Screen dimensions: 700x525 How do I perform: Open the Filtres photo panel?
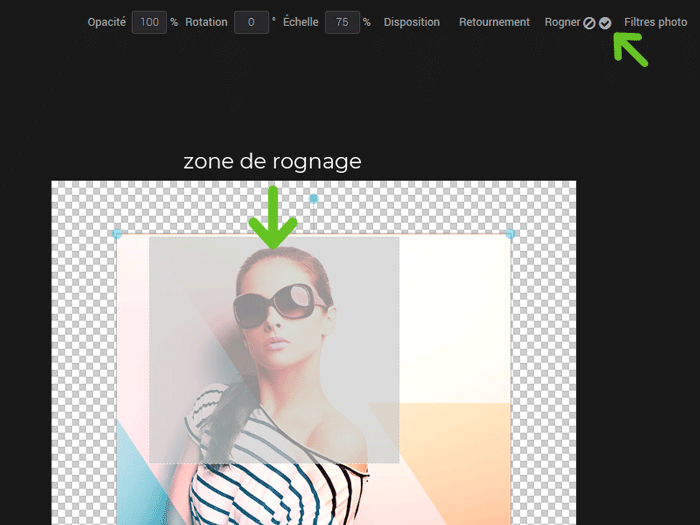tap(655, 22)
